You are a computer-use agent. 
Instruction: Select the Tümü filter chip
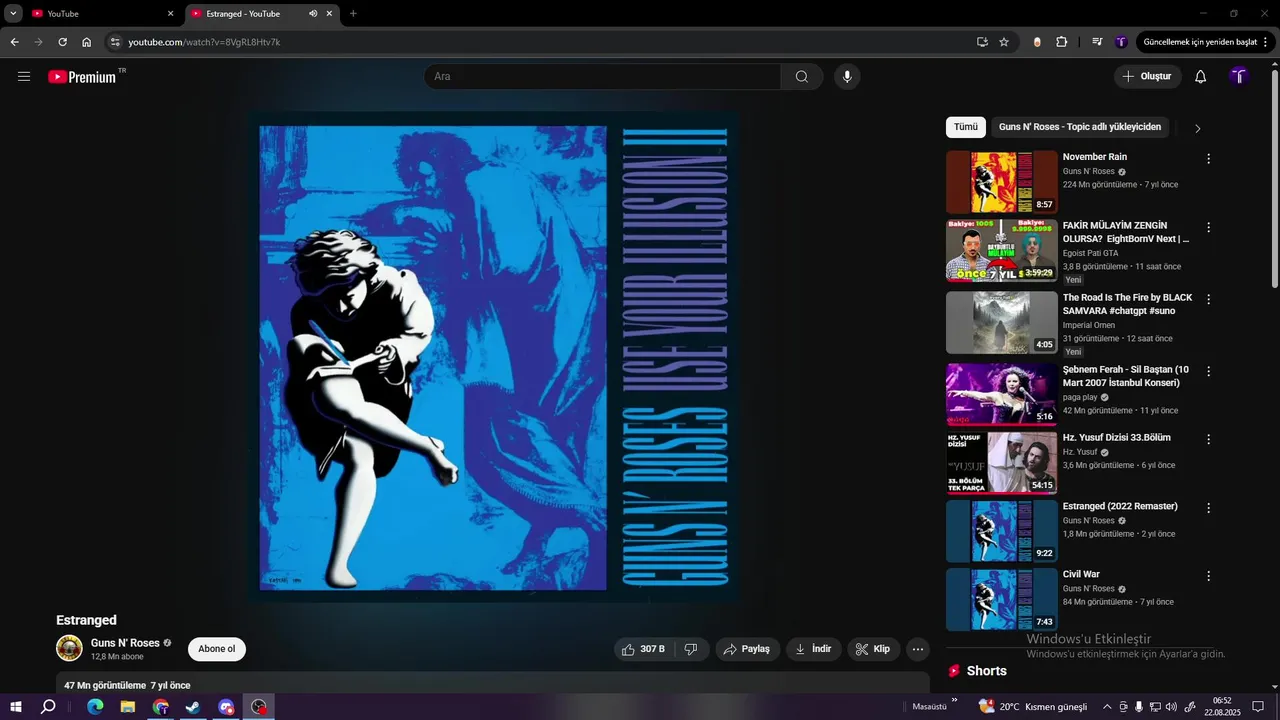coord(966,127)
